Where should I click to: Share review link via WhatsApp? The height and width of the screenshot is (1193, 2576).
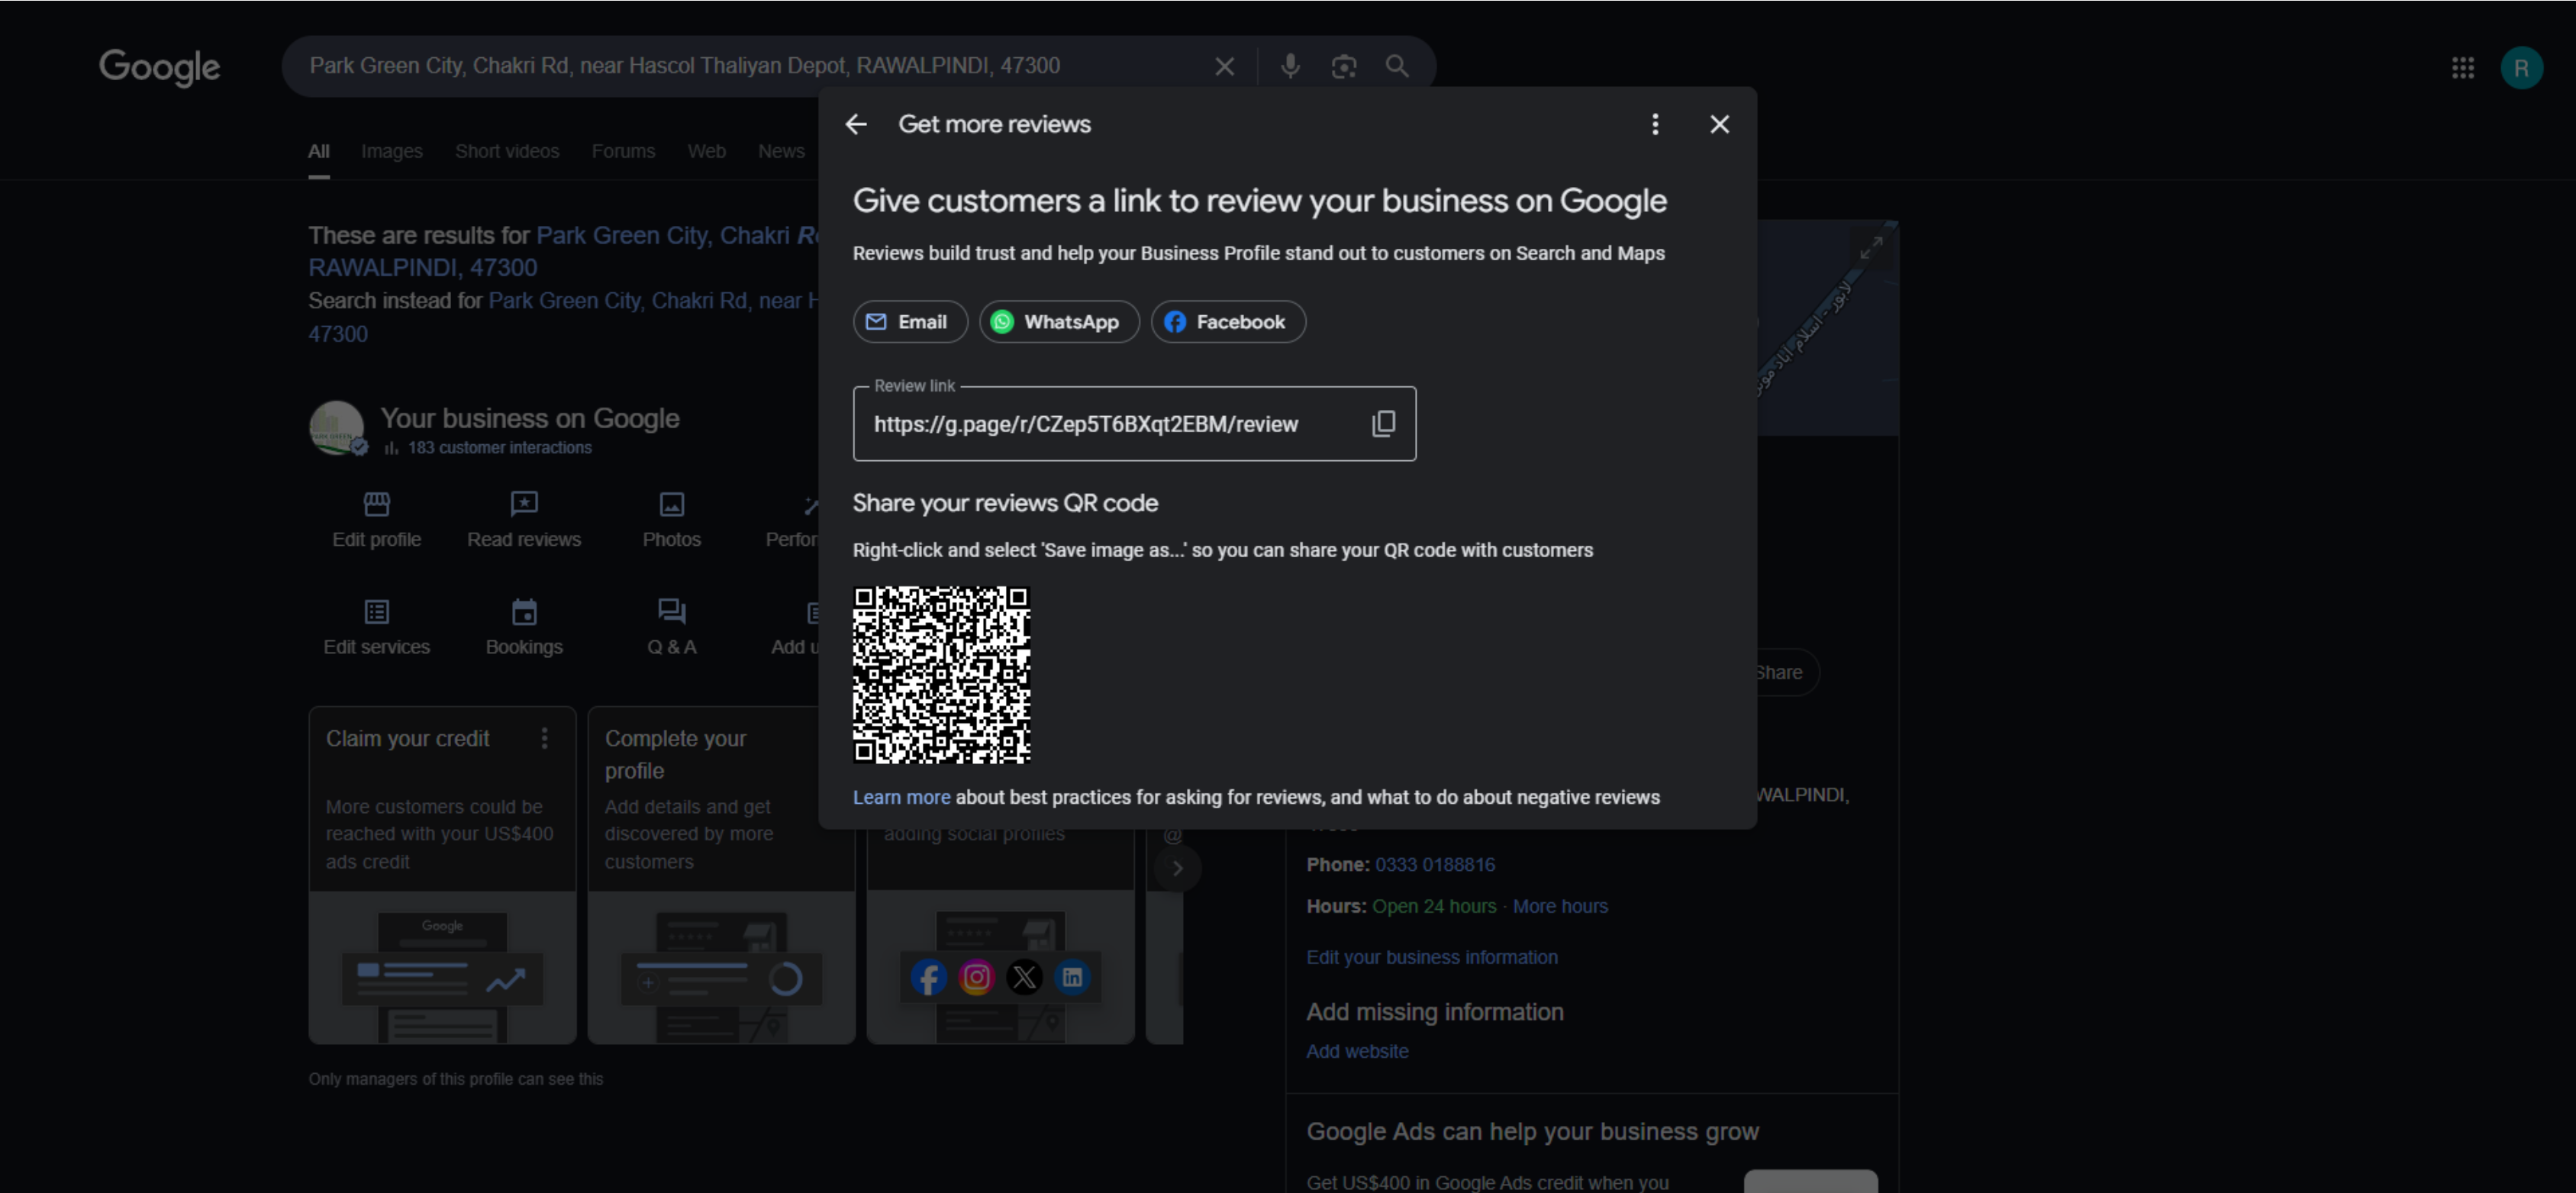(x=1058, y=322)
